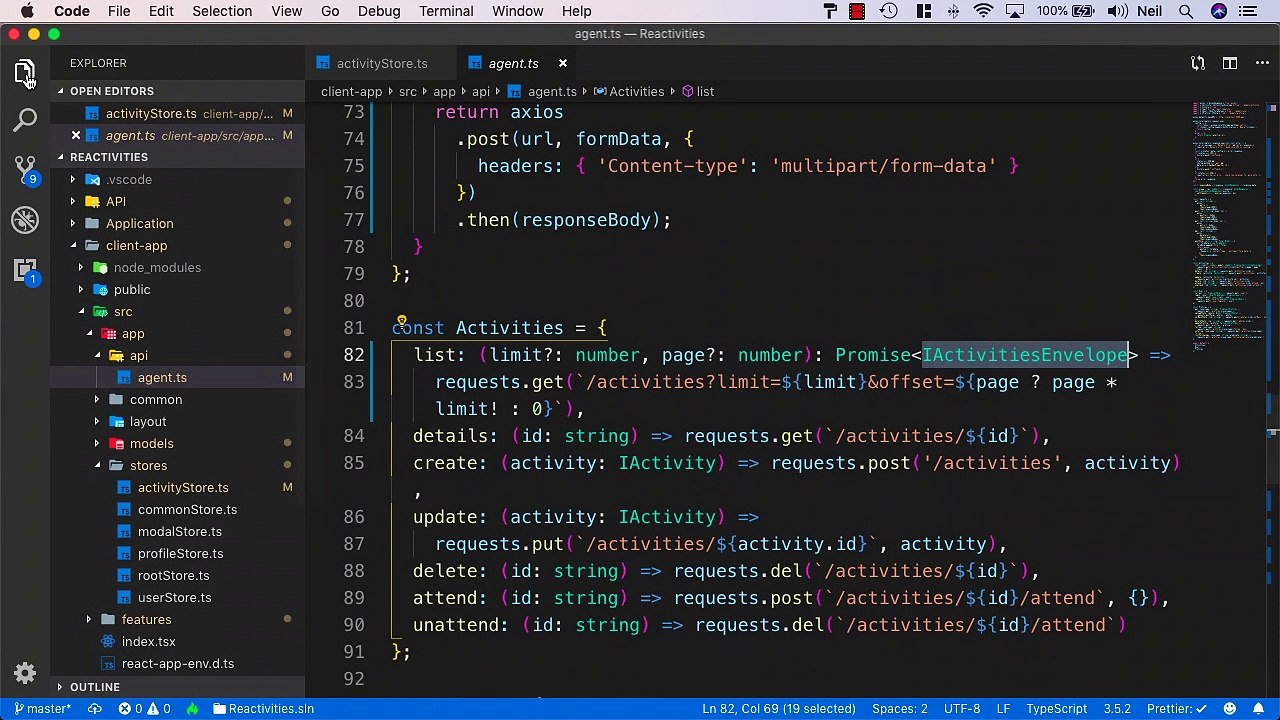This screenshot has height=720, width=1280.
Task: Open the File menu
Action: [119, 11]
